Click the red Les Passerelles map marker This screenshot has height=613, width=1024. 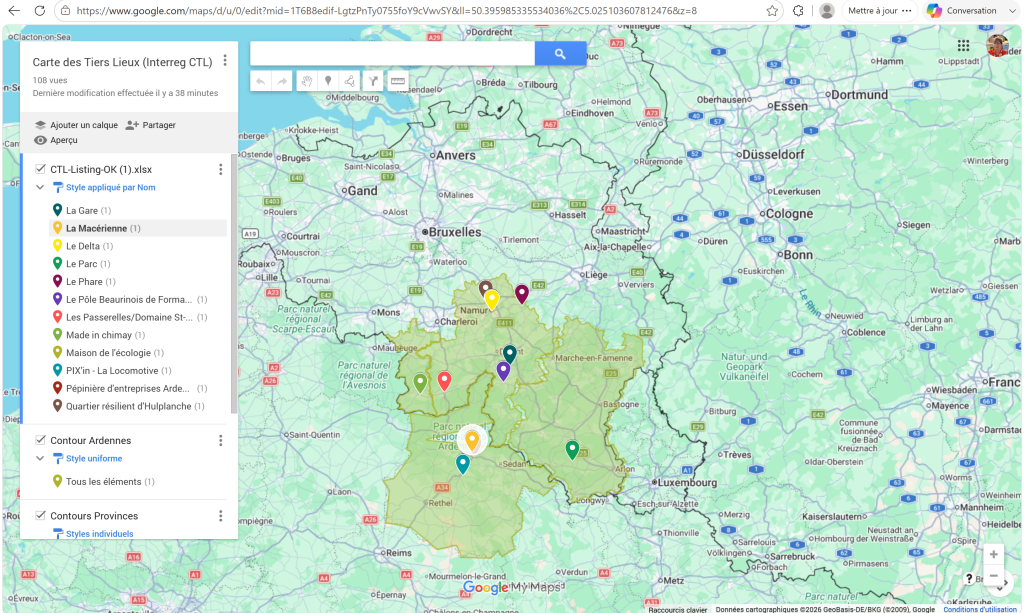tap(444, 381)
